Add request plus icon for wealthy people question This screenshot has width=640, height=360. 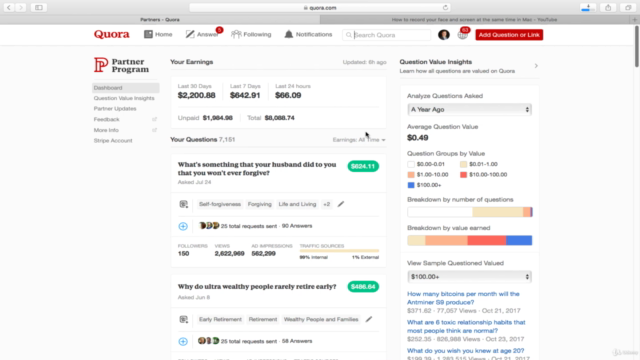click(183, 341)
